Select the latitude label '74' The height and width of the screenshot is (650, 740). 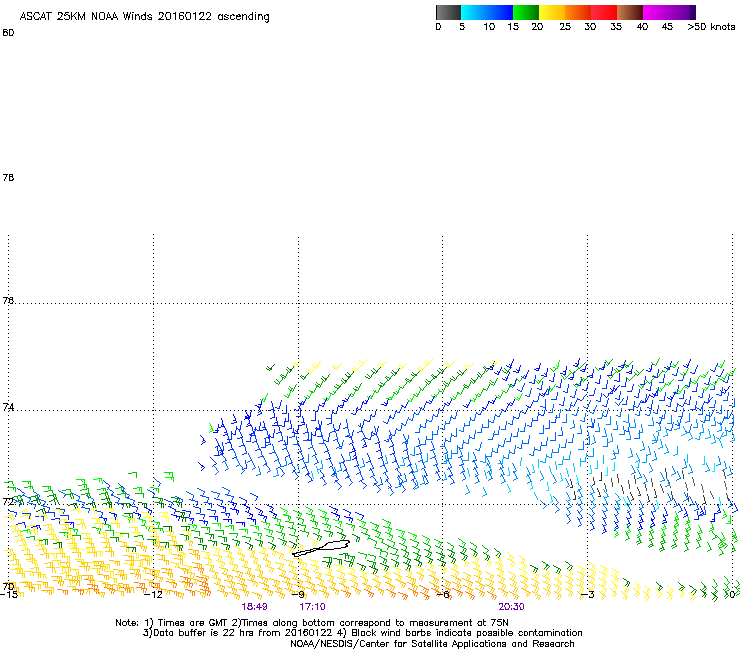8,407
